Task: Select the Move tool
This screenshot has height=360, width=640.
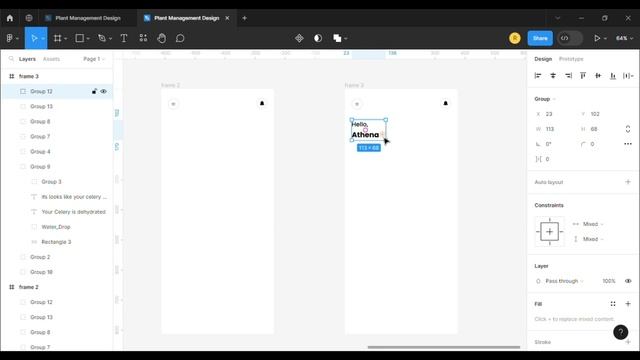Action: (x=34, y=38)
